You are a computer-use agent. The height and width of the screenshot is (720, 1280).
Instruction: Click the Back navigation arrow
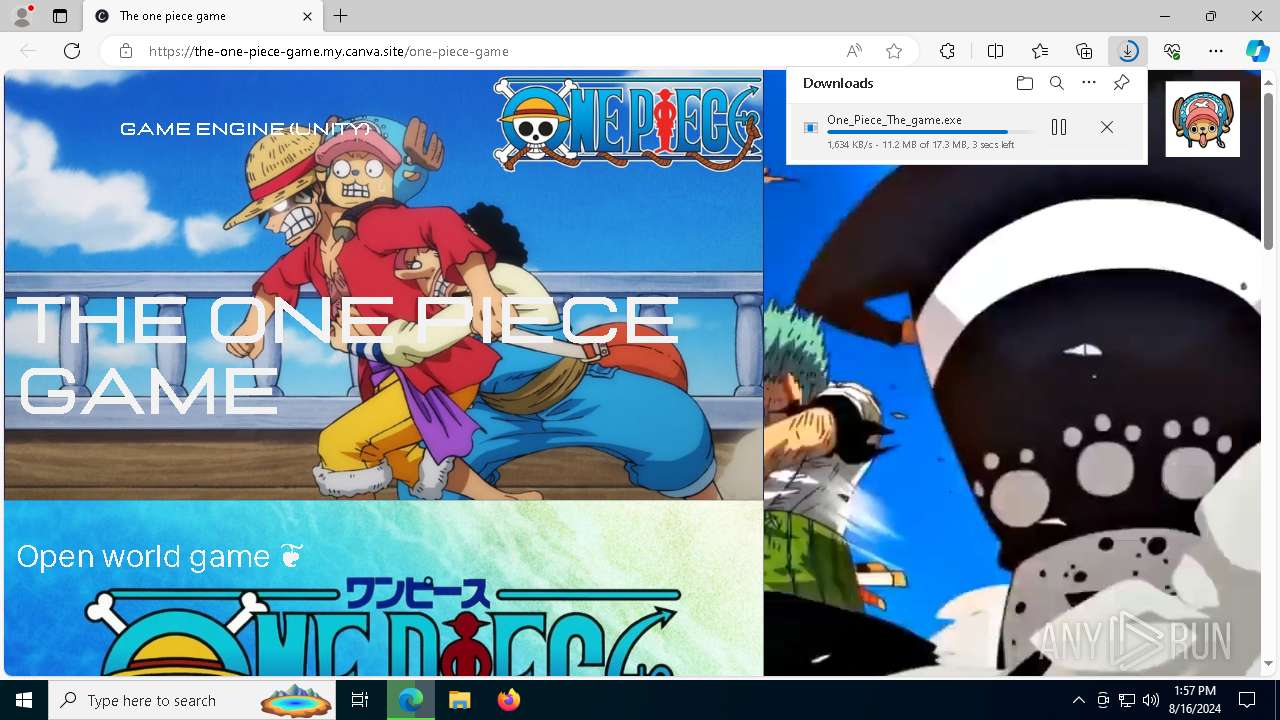click(28, 51)
